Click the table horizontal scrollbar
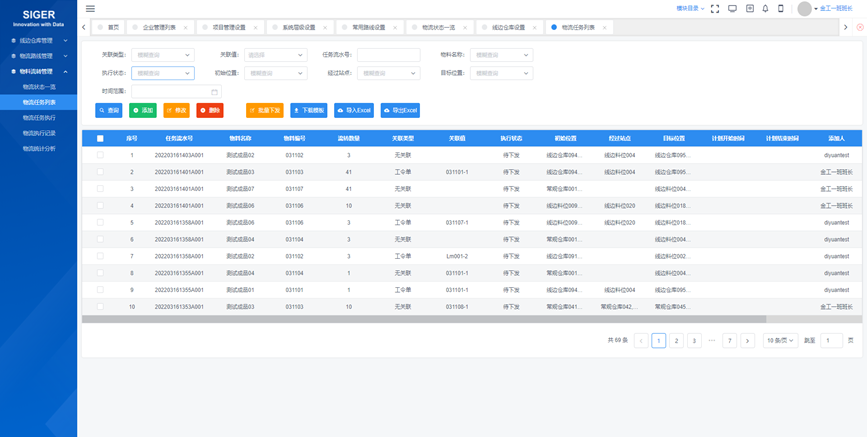The image size is (867, 437). (x=424, y=319)
